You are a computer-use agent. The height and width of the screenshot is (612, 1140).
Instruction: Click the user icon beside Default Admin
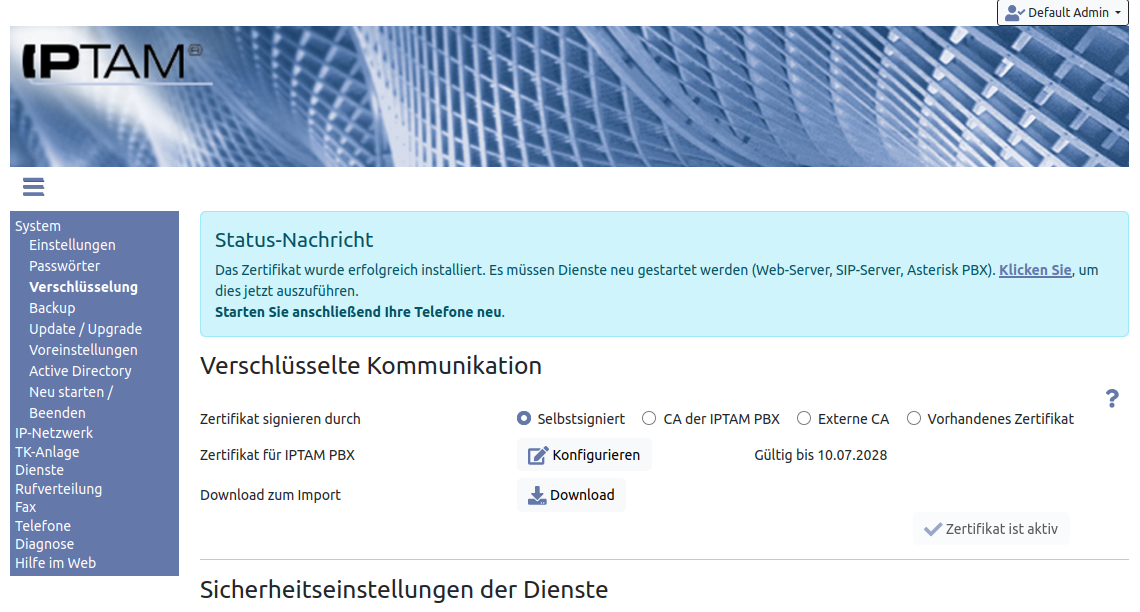coord(1014,13)
